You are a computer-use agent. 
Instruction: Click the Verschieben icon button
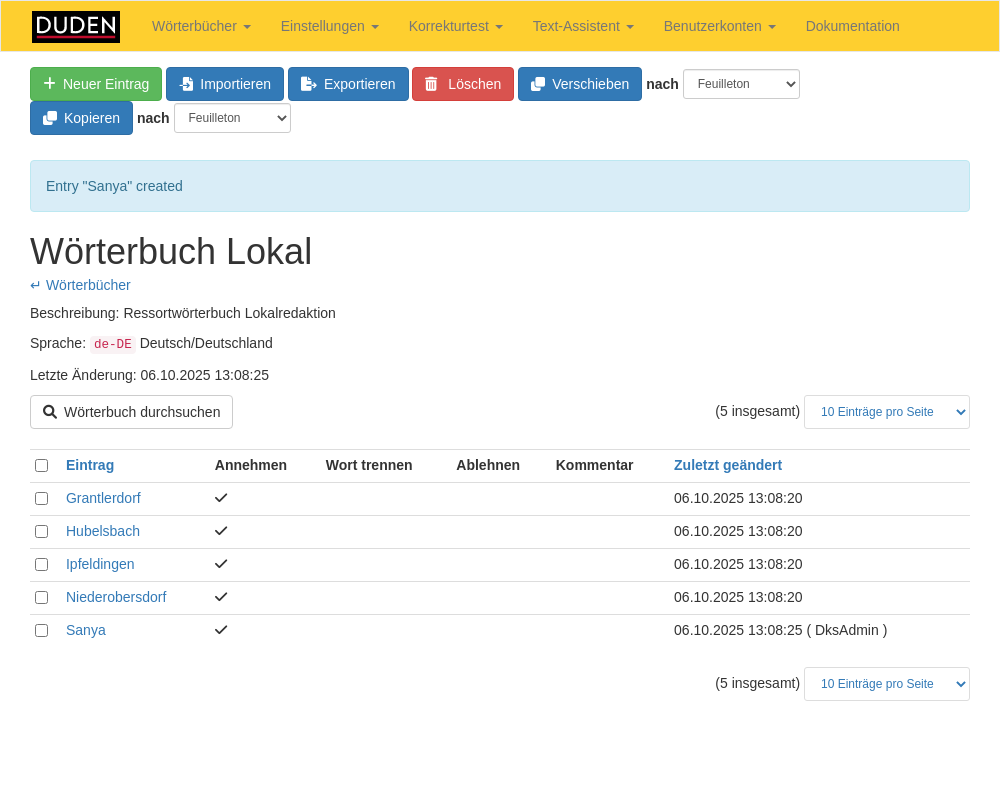click(538, 84)
